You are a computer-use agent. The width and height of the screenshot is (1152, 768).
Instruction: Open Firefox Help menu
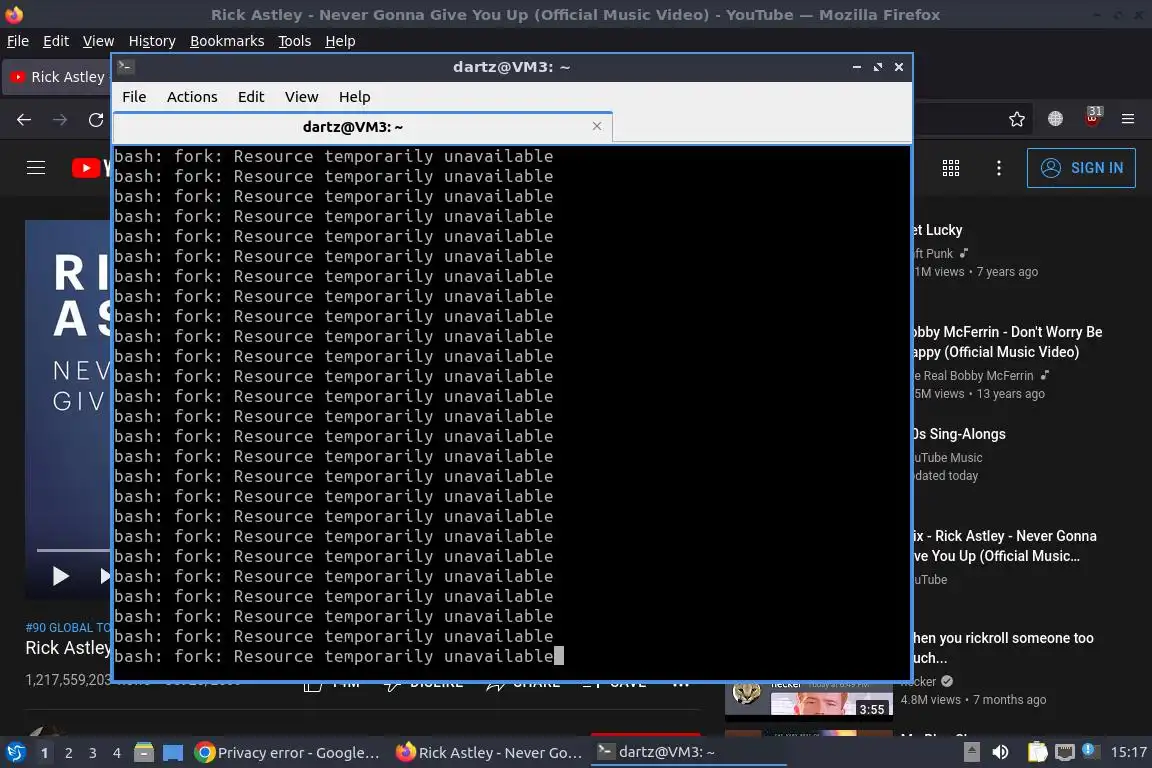click(340, 41)
